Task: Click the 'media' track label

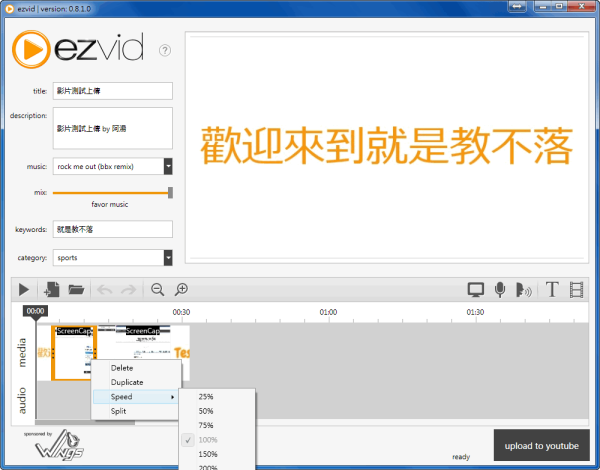Action: [22, 352]
